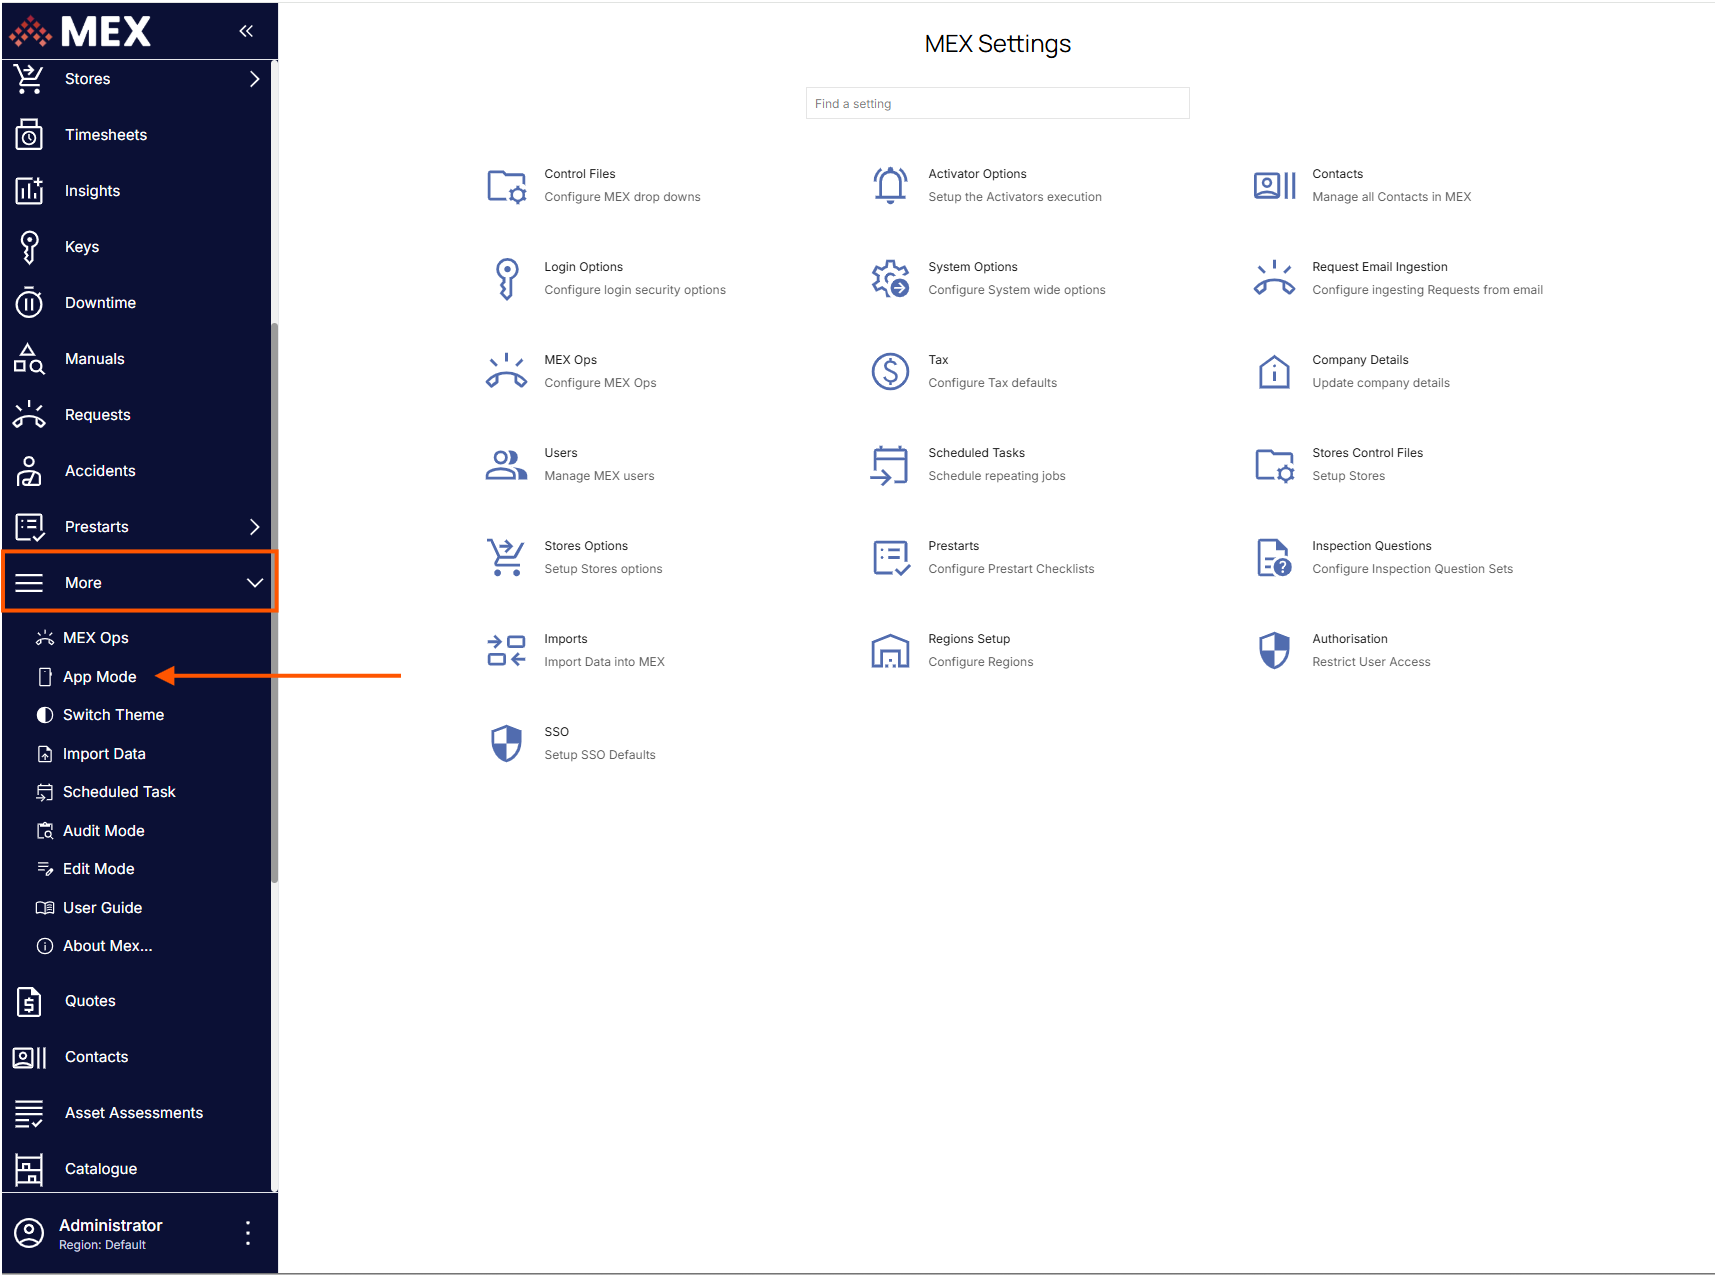Open App Mode from sidebar
This screenshot has height=1275, width=1715.
pyautogui.click(x=99, y=677)
